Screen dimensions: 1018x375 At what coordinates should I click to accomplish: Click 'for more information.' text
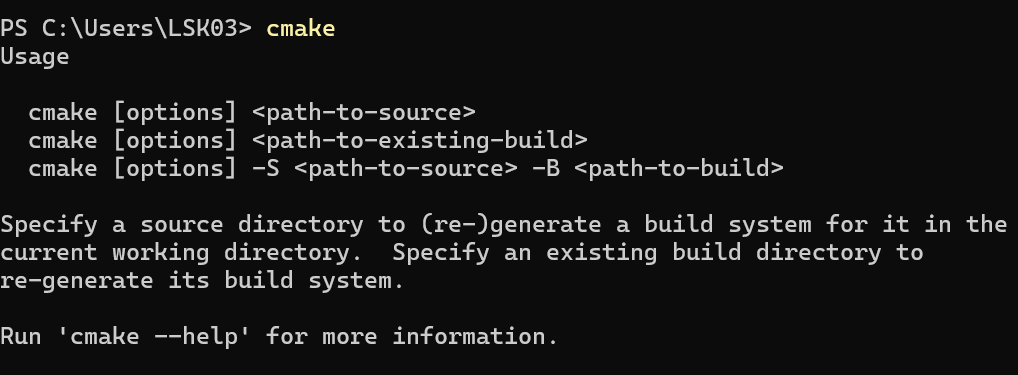(412, 337)
